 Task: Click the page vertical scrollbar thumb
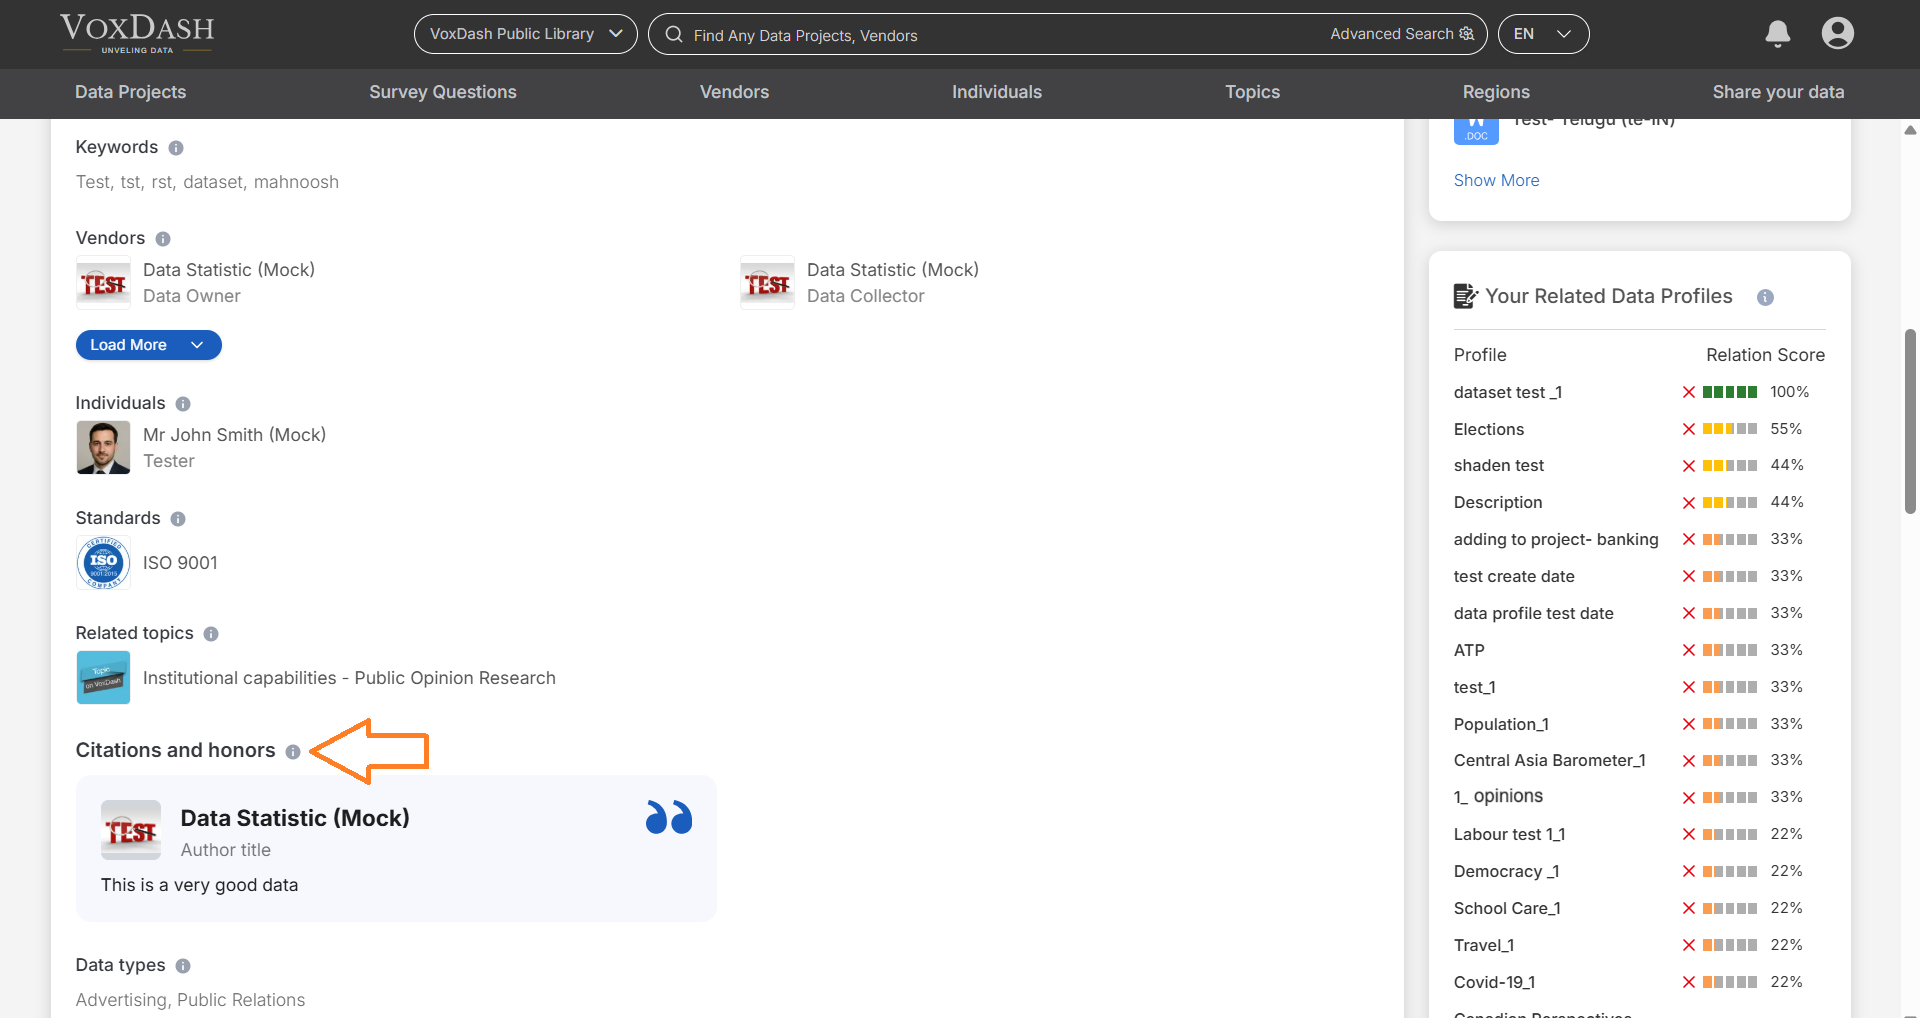point(1910,421)
